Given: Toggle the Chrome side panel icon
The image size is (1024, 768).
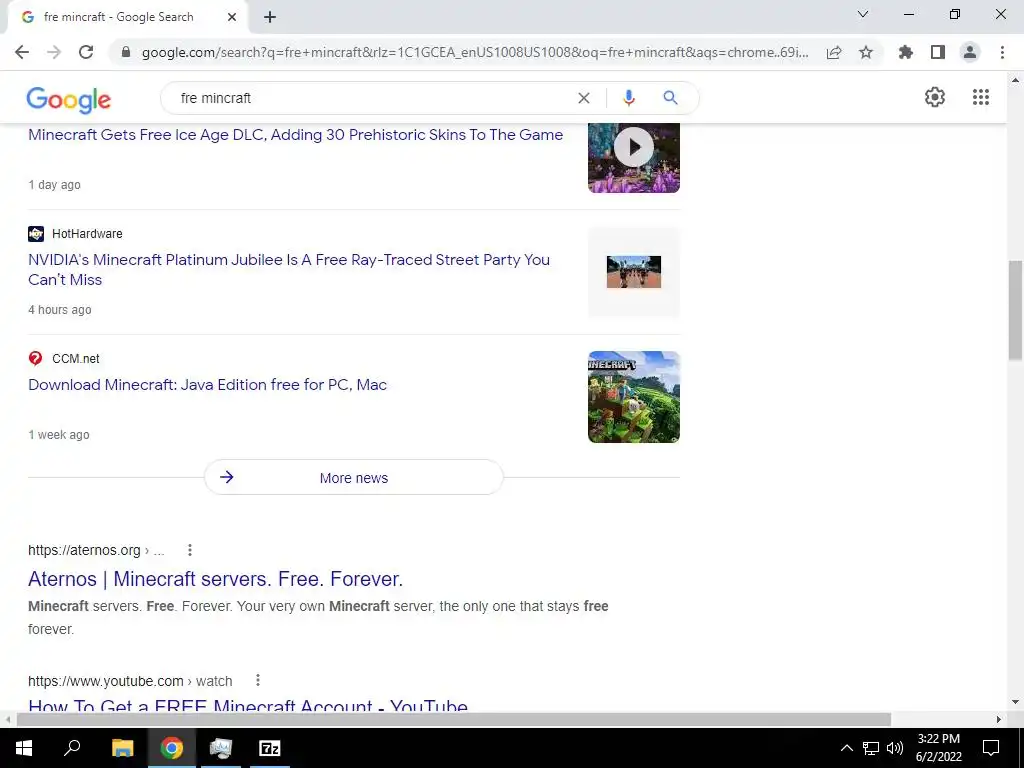Looking at the screenshot, I should click(938, 52).
